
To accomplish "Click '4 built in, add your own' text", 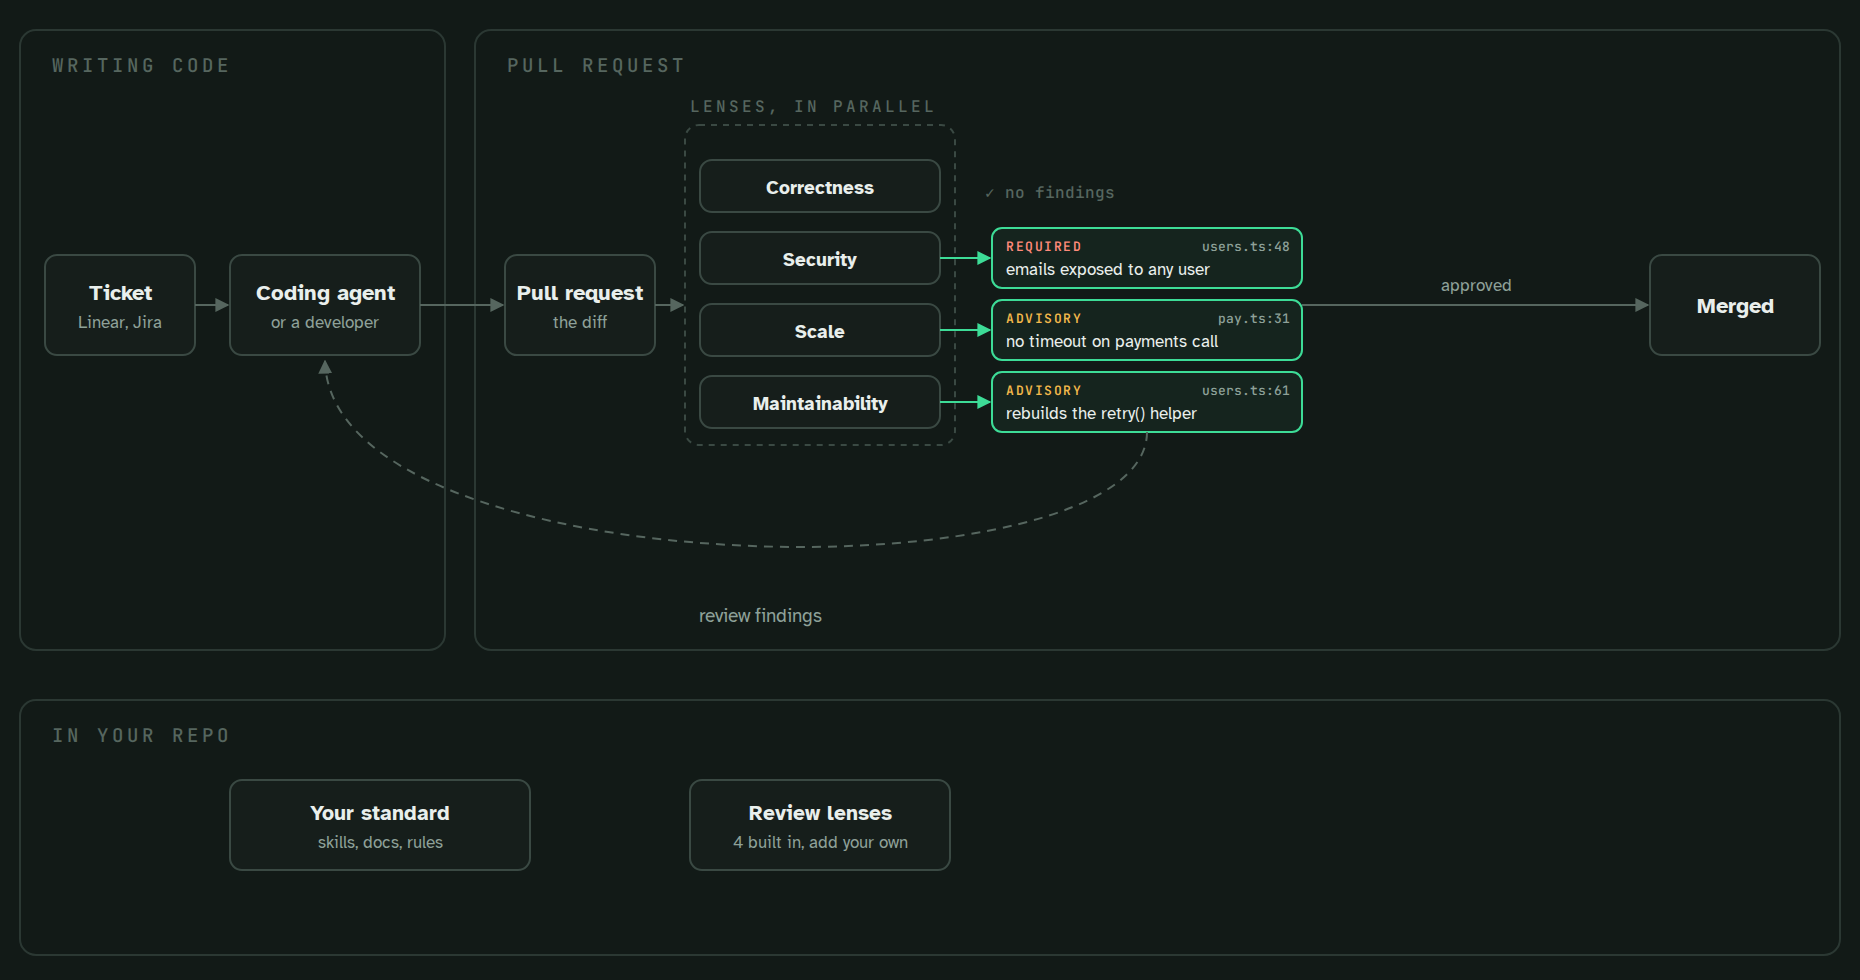I will click(820, 842).
